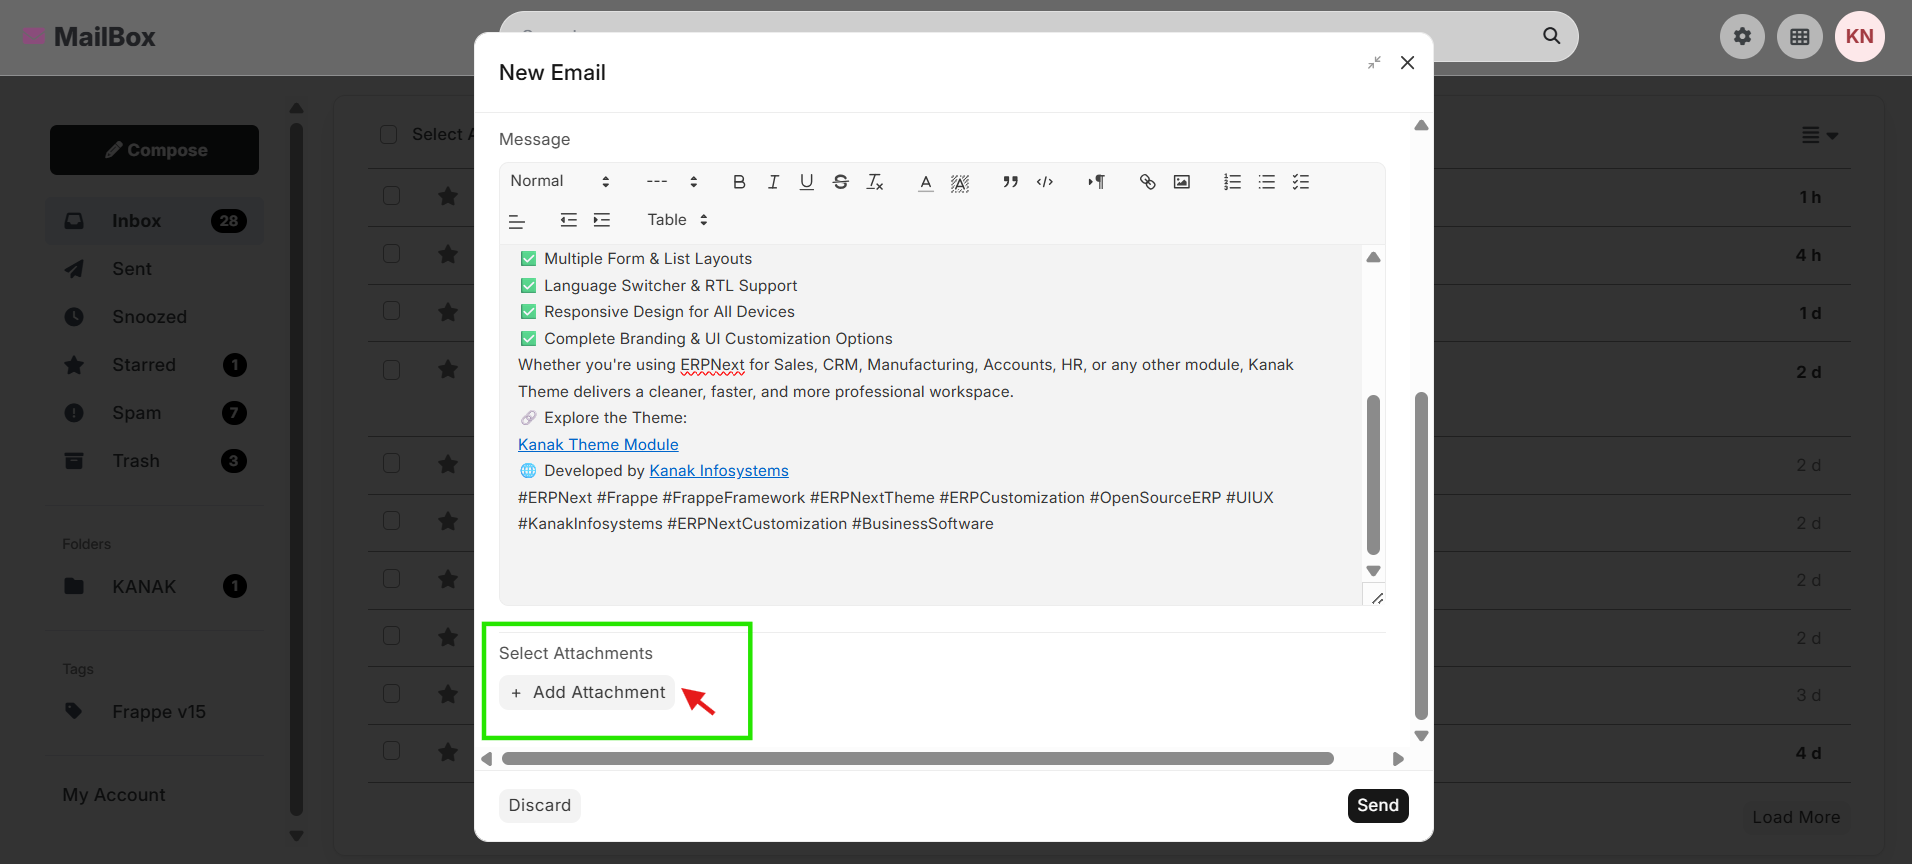Open the '---' font size dropdown
Screen dimensions: 1912x864
coord(672,181)
